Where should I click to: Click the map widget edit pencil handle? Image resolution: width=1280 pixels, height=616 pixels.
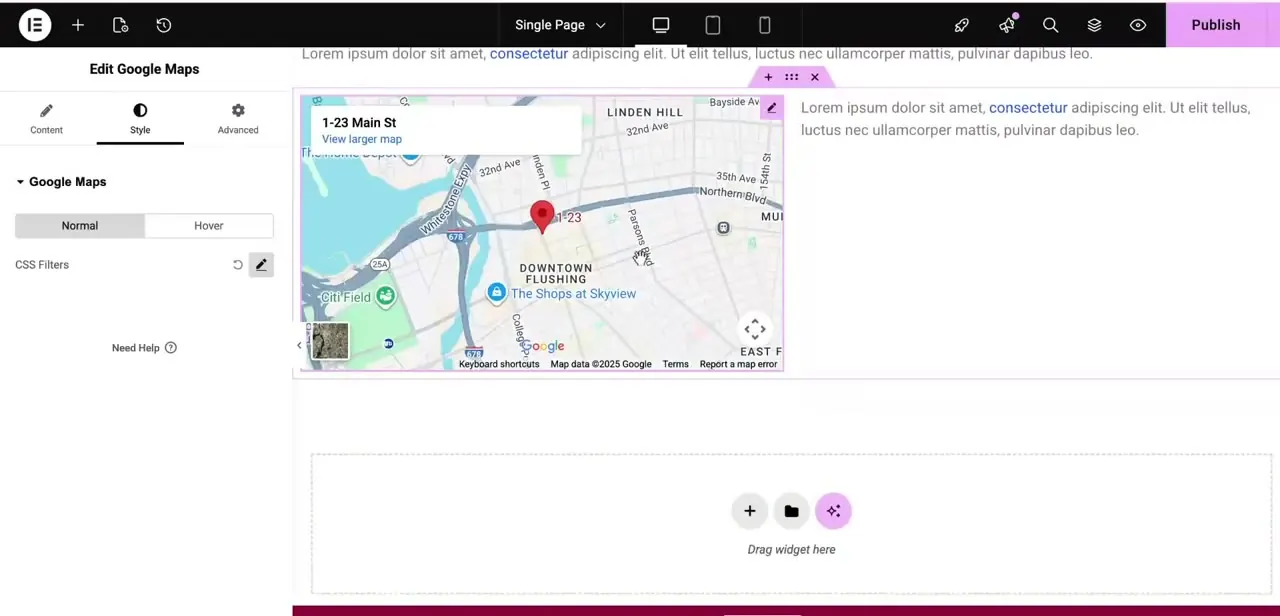[x=771, y=108]
